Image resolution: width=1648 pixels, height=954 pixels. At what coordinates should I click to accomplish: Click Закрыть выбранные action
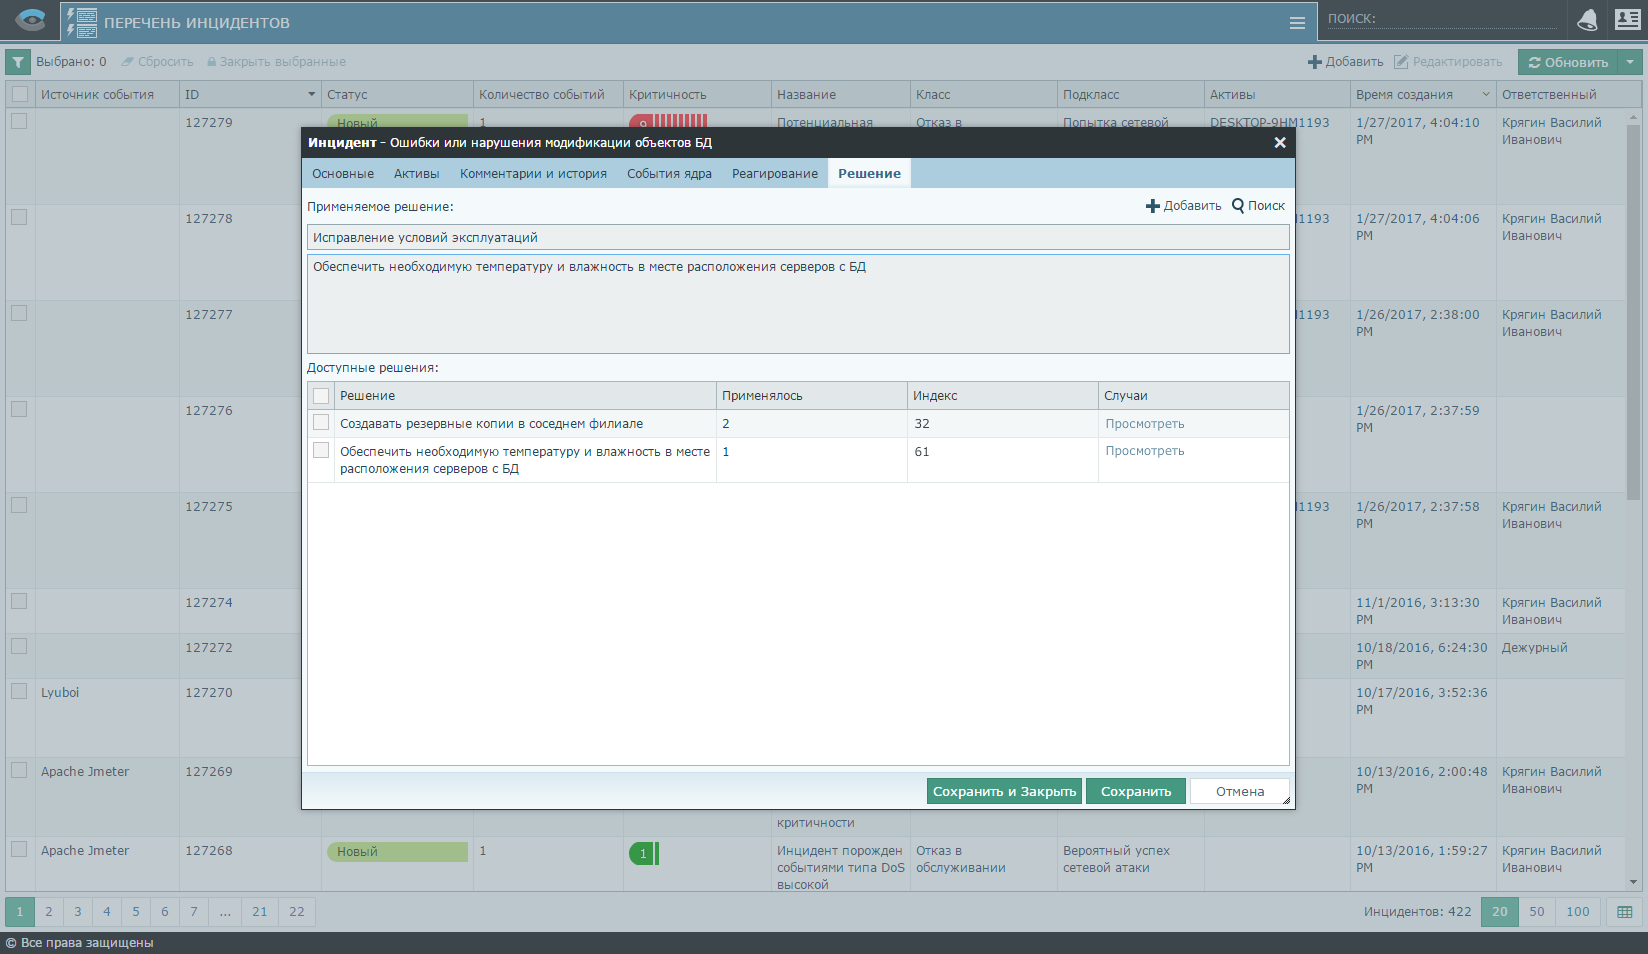point(276,62)
